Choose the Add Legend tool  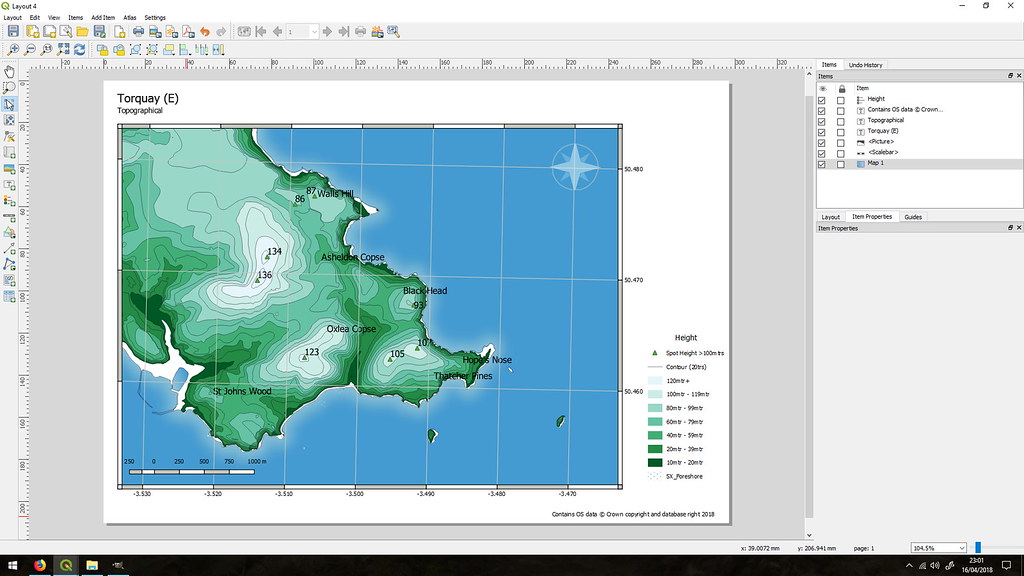coord(9,200)
